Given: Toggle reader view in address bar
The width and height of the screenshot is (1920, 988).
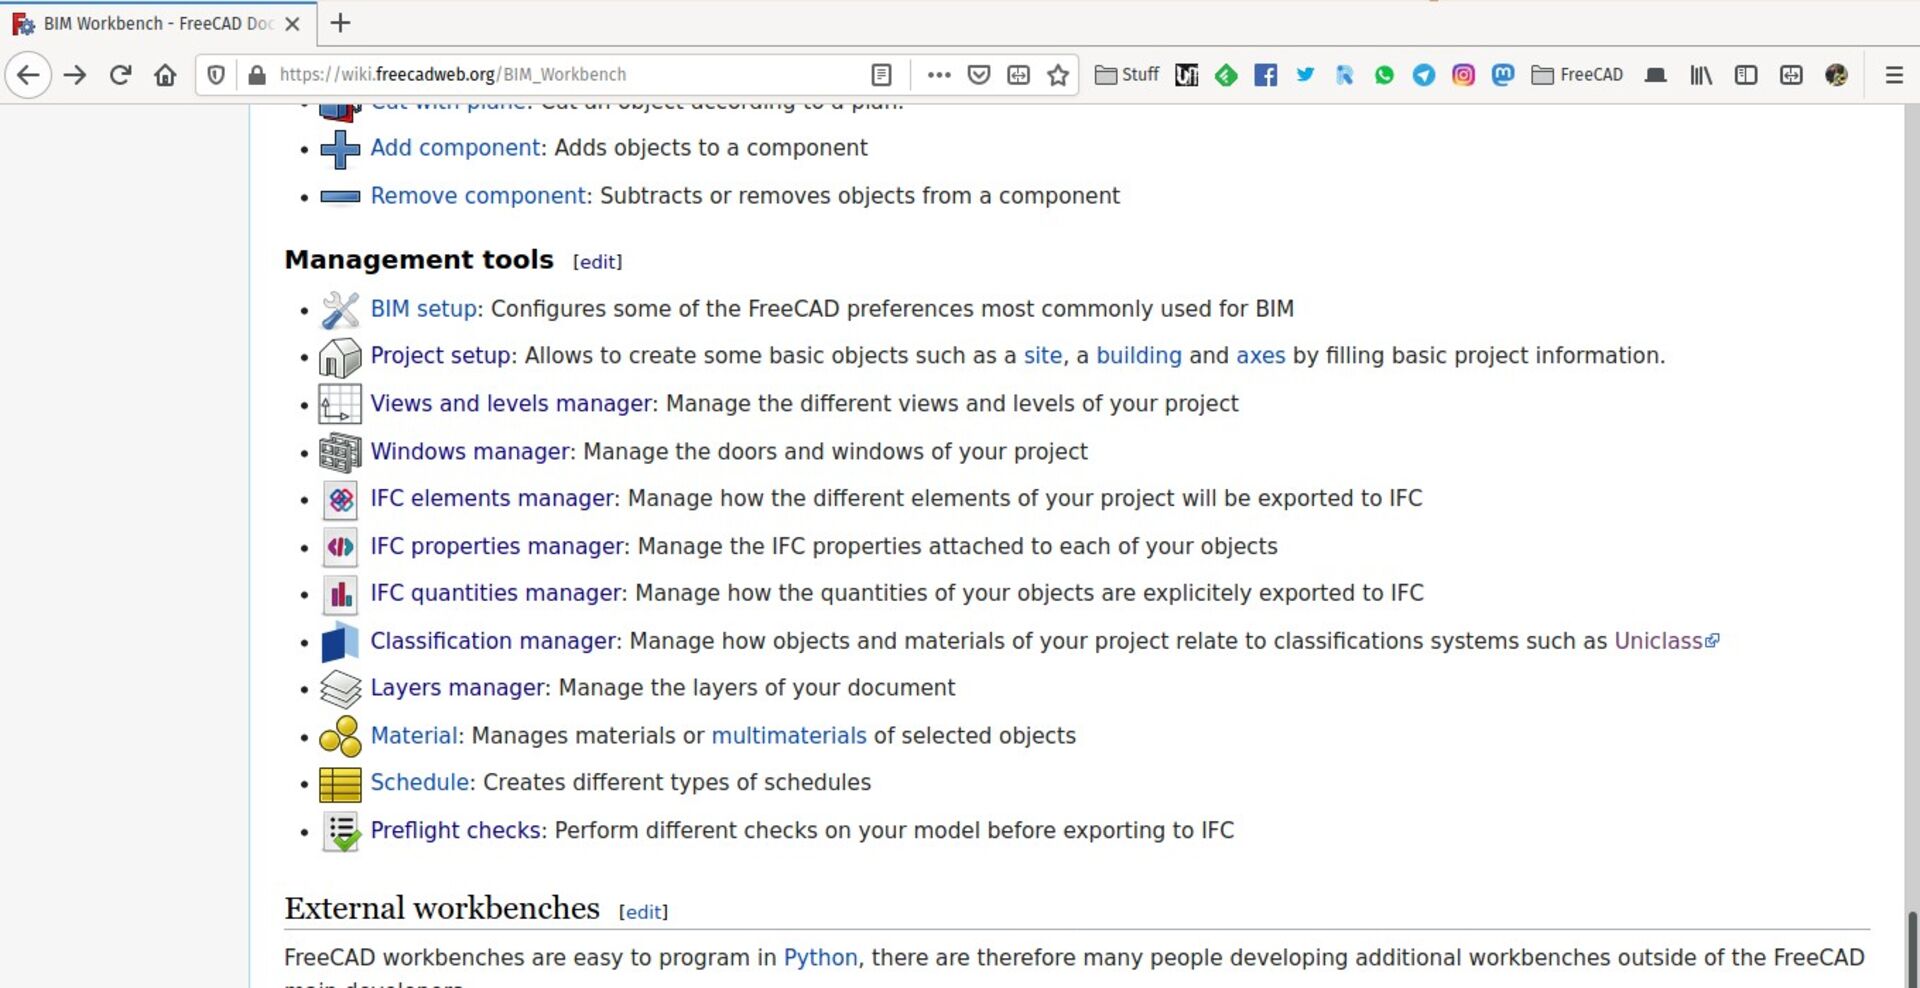Looking at the screenshot, I should 881,75.
